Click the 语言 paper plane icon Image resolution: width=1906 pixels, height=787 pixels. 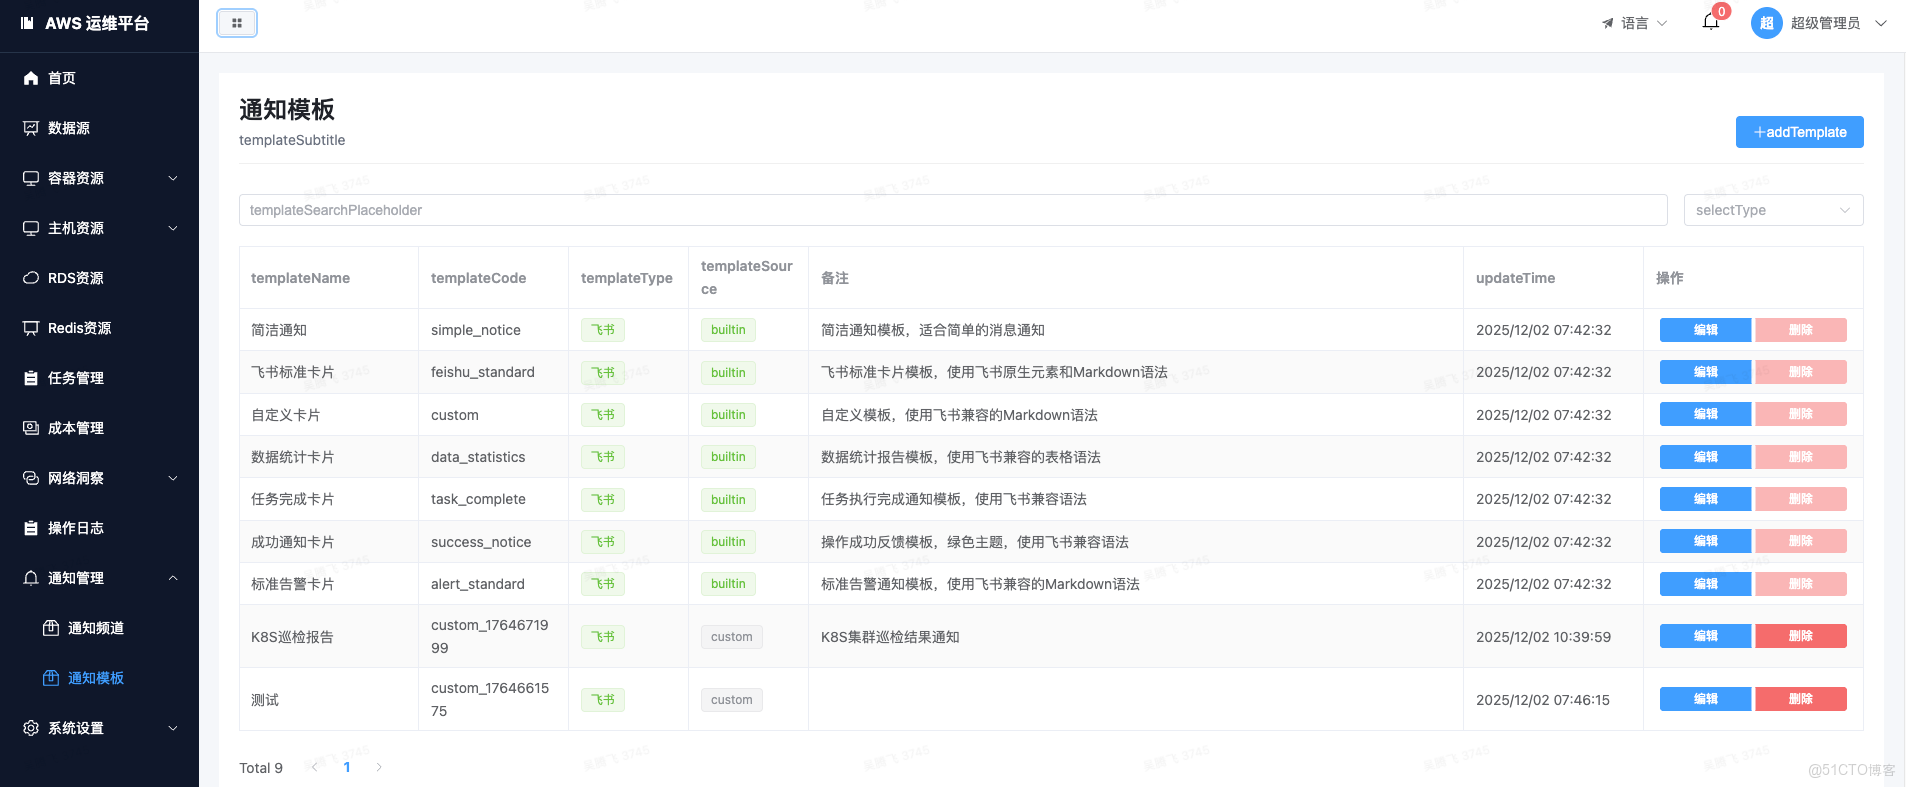tap(1608, 23)
